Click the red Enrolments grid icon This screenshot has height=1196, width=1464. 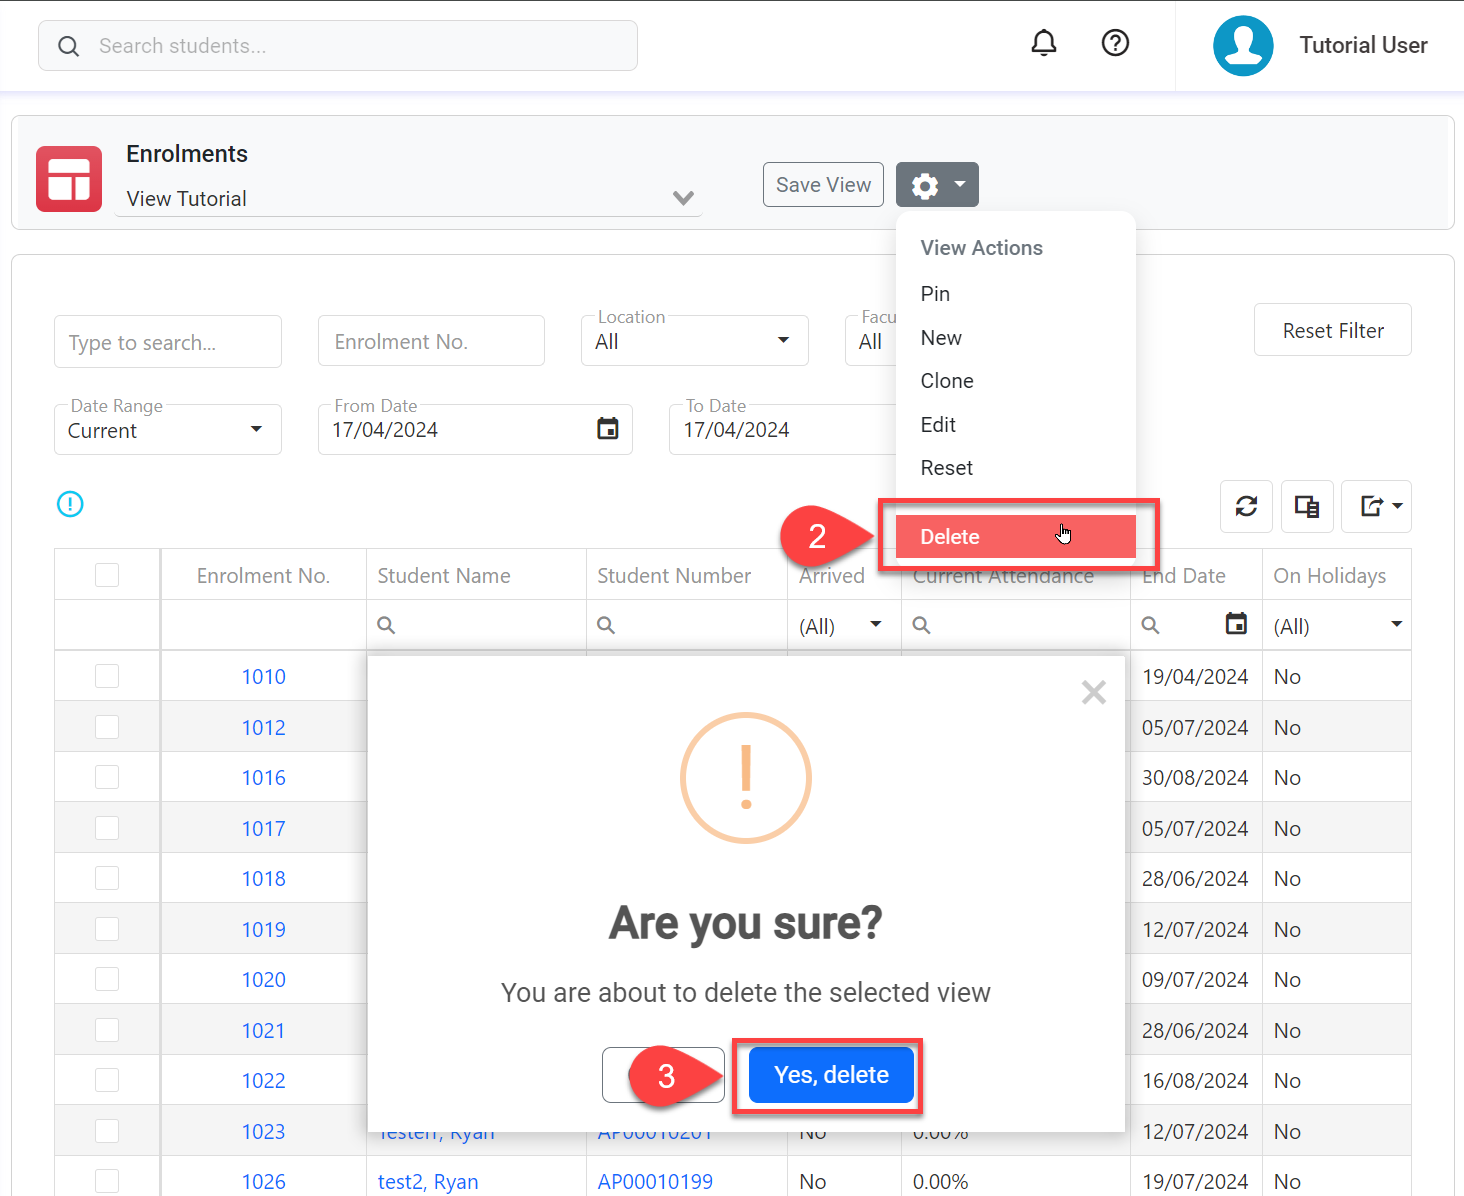click(x=69, y=179)
